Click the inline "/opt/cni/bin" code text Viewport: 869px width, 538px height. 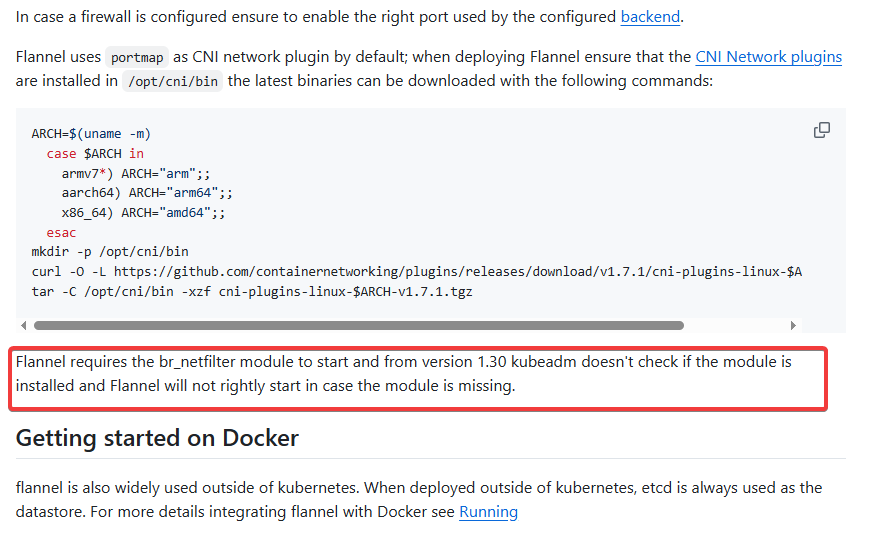(172, 82)
